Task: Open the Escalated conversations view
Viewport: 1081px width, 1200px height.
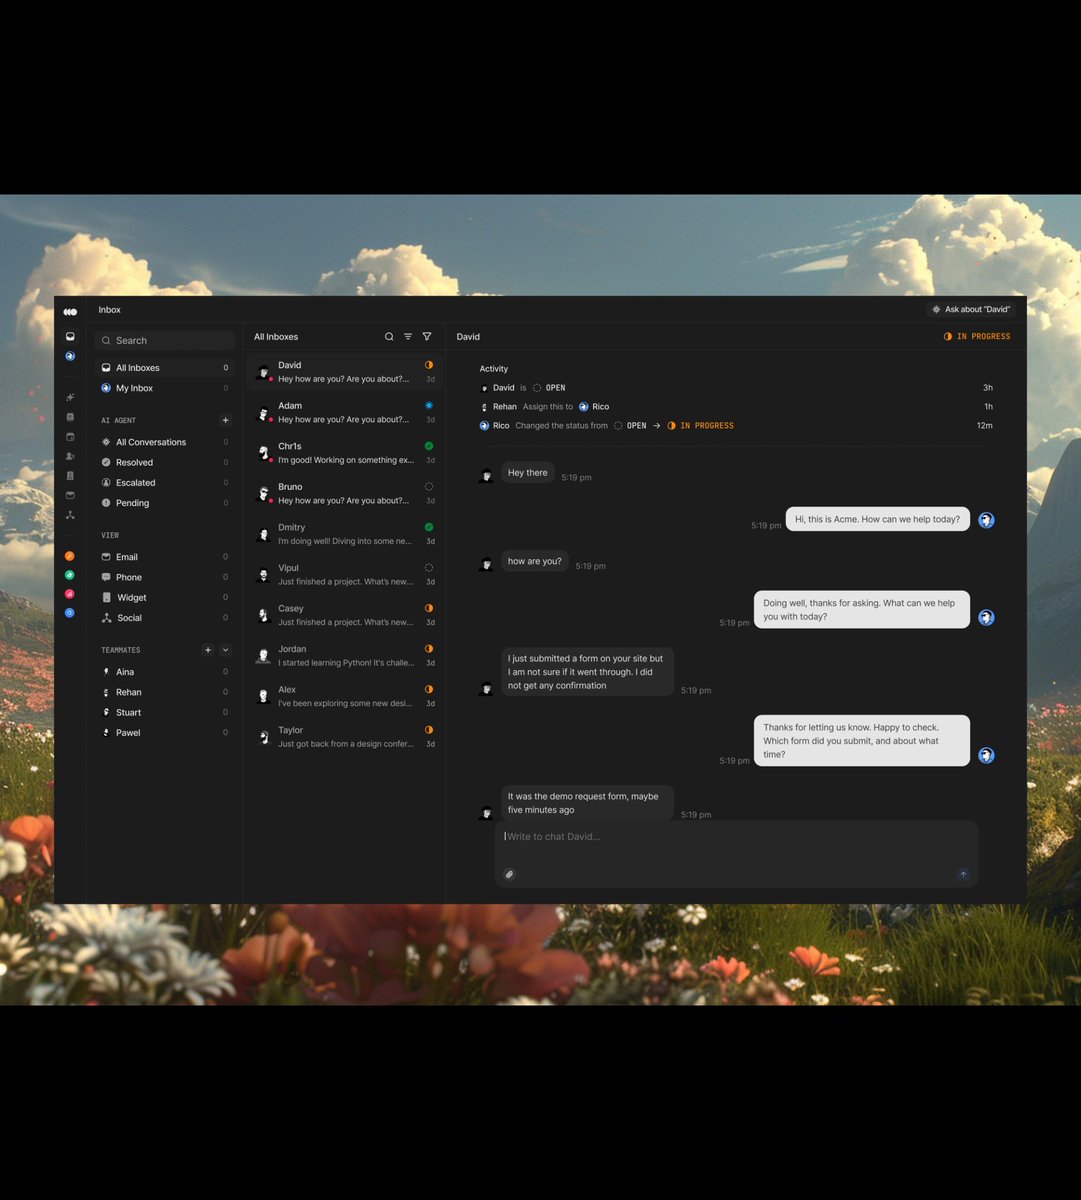Action: click(165, 482)
